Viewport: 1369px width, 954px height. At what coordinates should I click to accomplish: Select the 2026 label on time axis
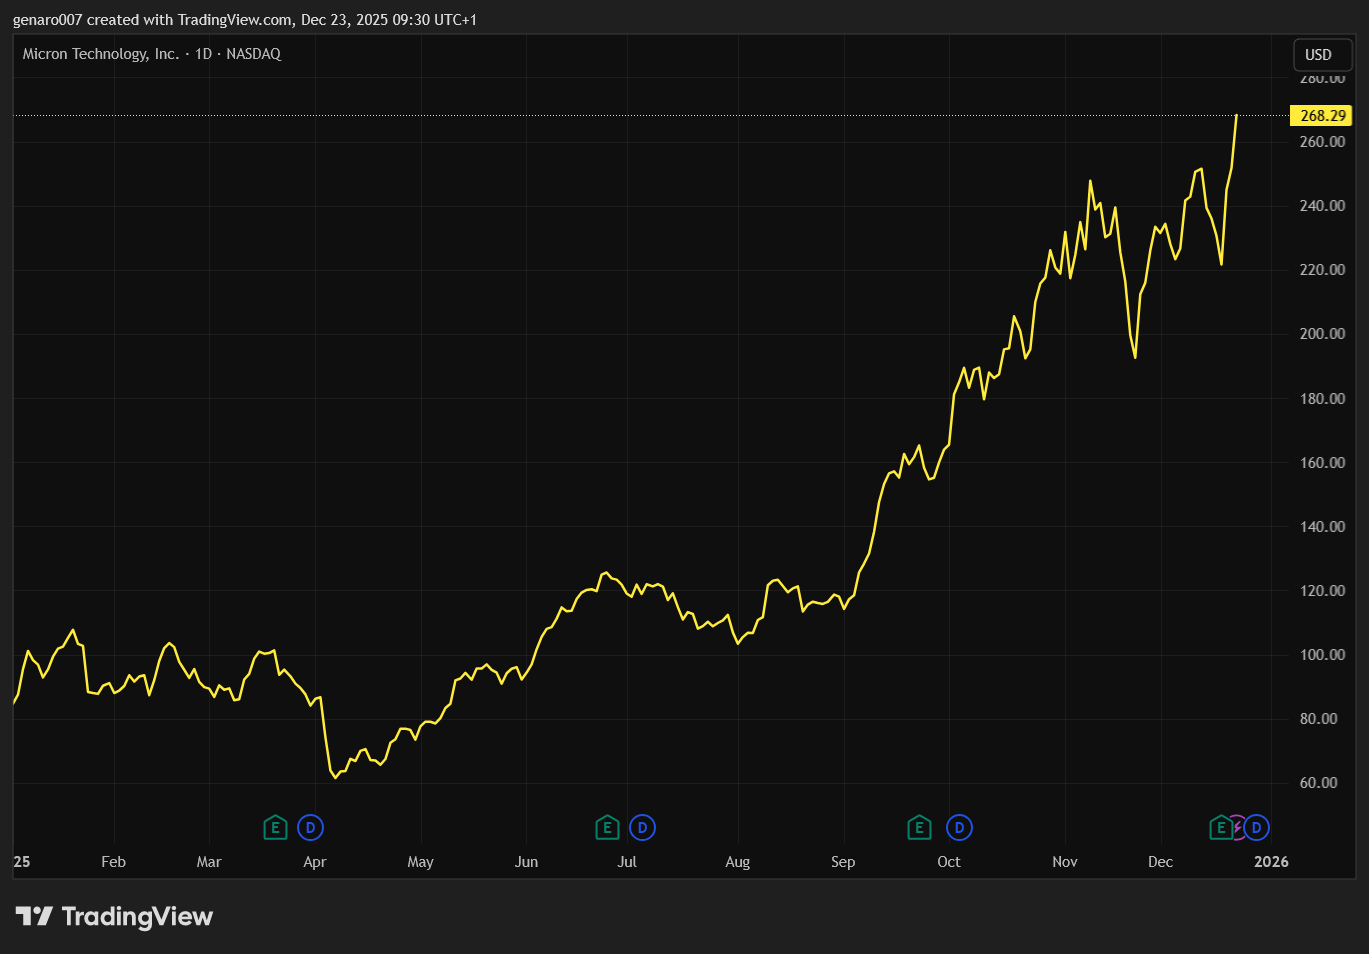[x=1272, y=862]
